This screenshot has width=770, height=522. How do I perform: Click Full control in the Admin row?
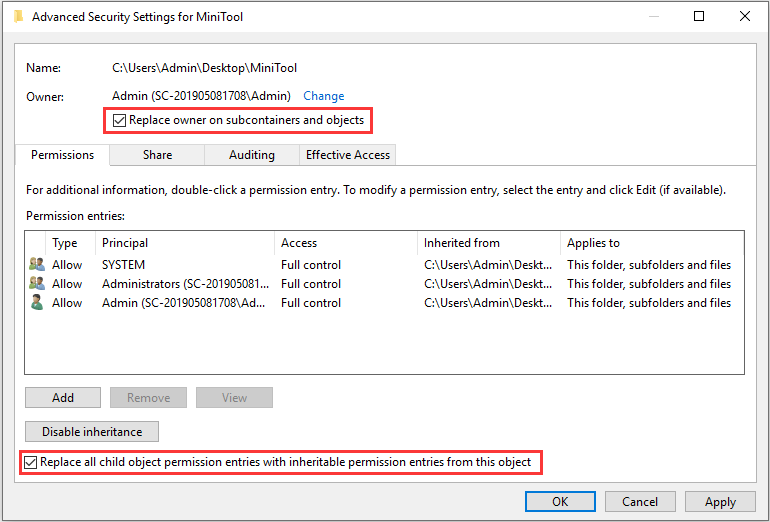[311, 302]
